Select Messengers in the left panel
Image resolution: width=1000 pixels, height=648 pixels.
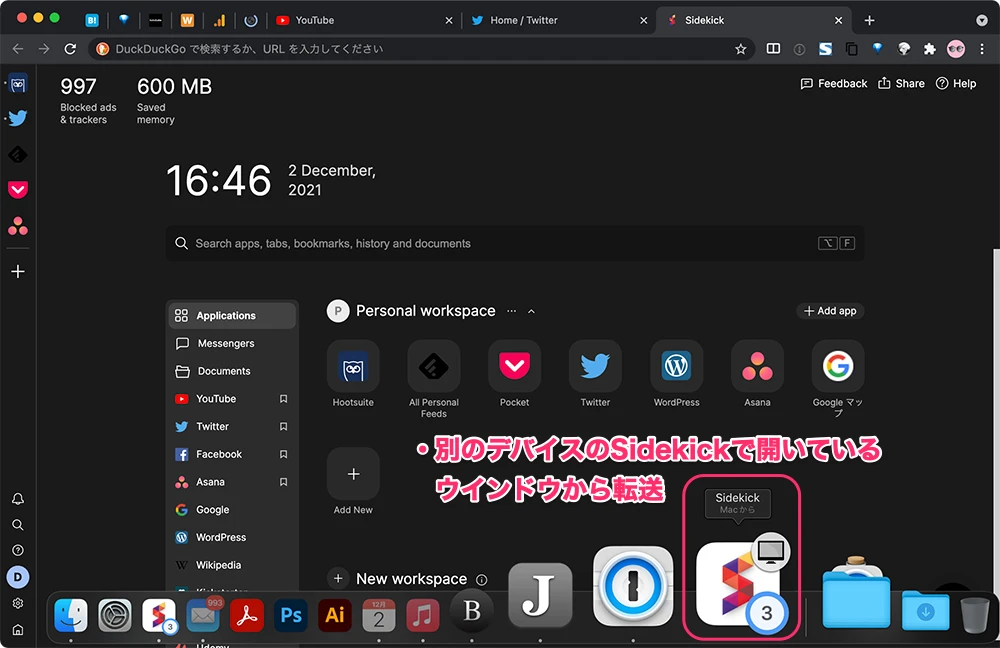[232, 344]
